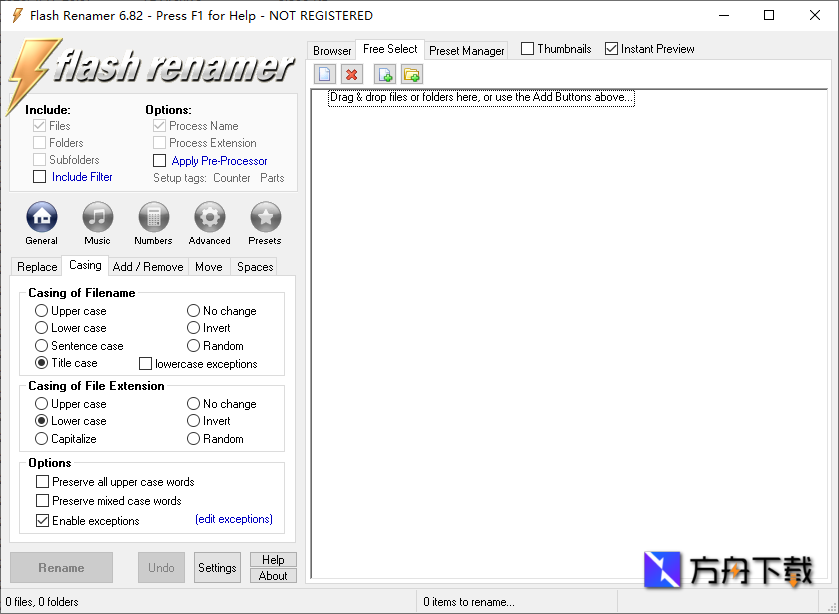
Task: Switch to the Preset Manager tab
Action: point(465,49)
